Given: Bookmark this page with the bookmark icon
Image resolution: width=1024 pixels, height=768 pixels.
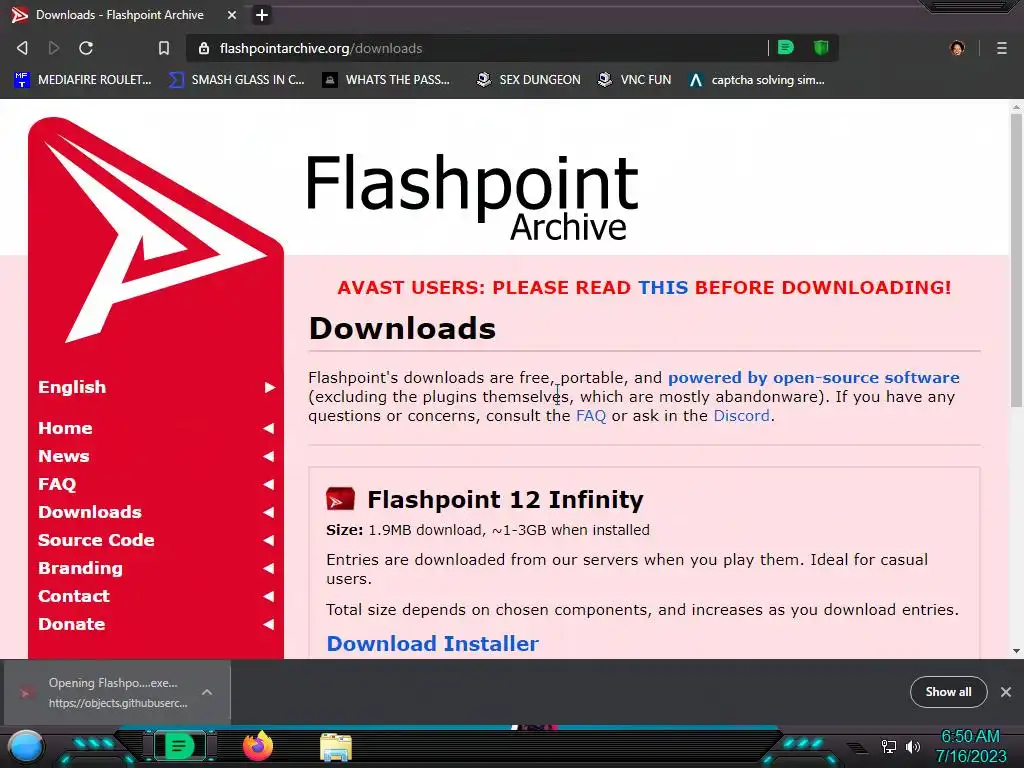Looking at the screenshot, I should coord(163,48).
